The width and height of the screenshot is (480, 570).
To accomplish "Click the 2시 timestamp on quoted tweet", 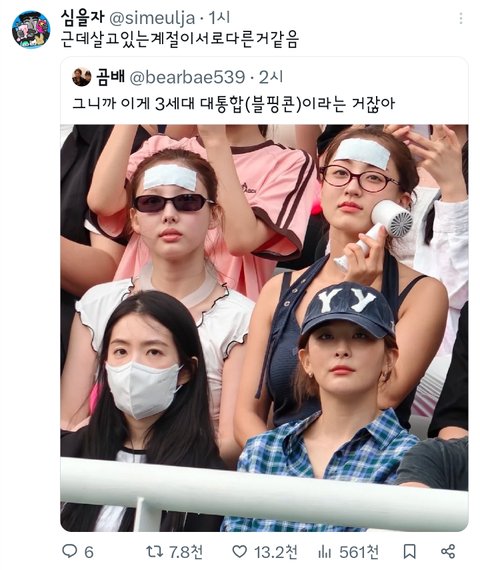I will [271, 77].
